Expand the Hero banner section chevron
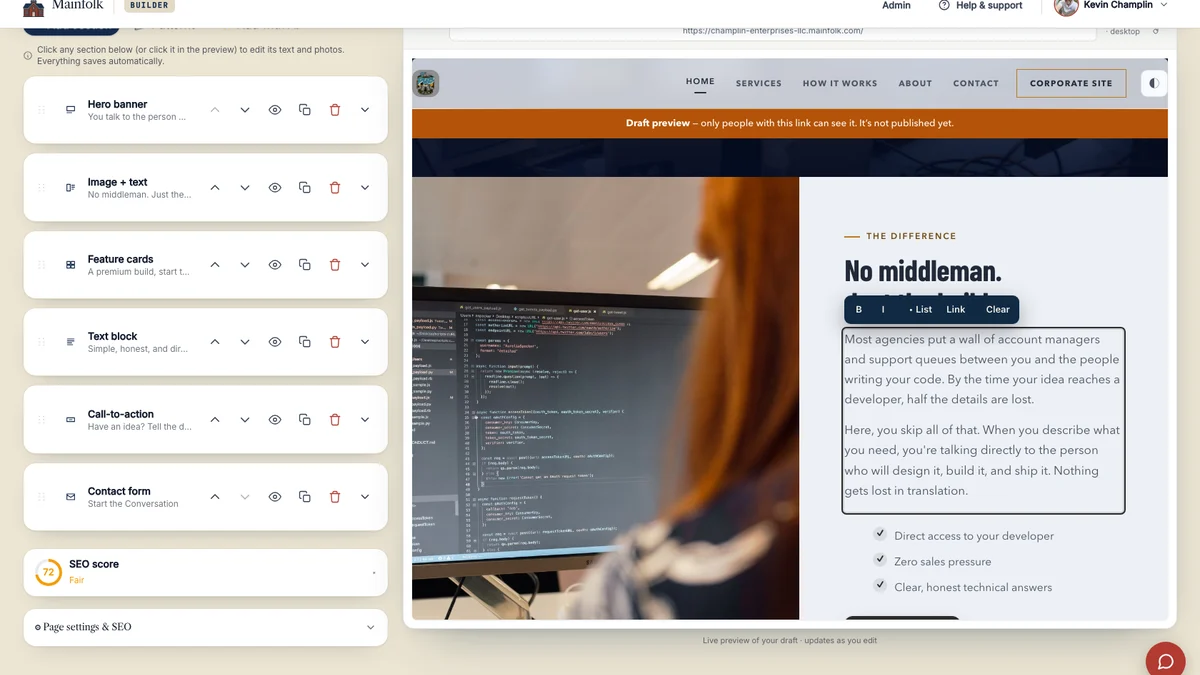1200x675 pixels. click(x=365, y=110)
